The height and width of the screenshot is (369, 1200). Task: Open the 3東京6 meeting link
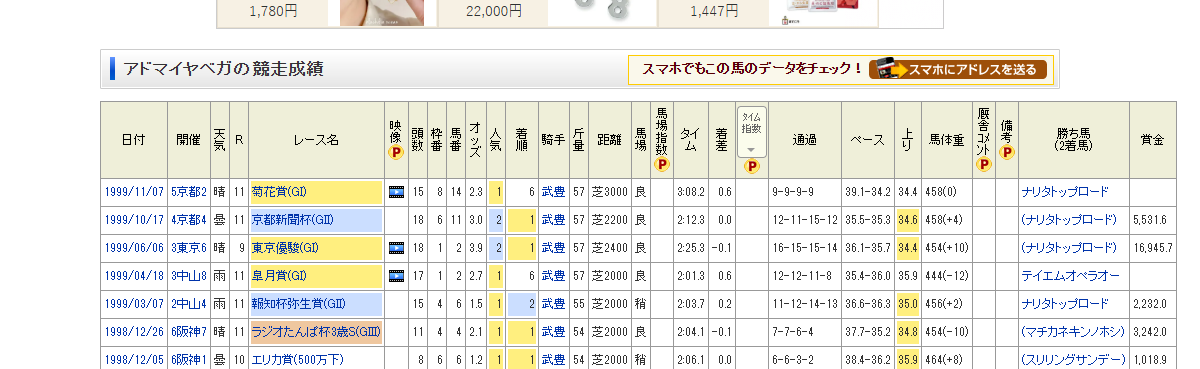pos(188,247)
